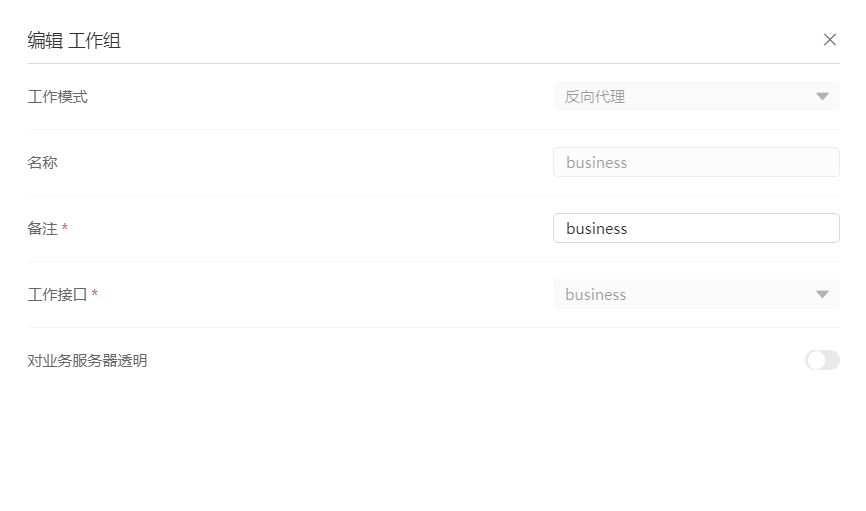Focus the 名称 input field
866x511 pixels.
pyautogui.click(x=695, y=163)
